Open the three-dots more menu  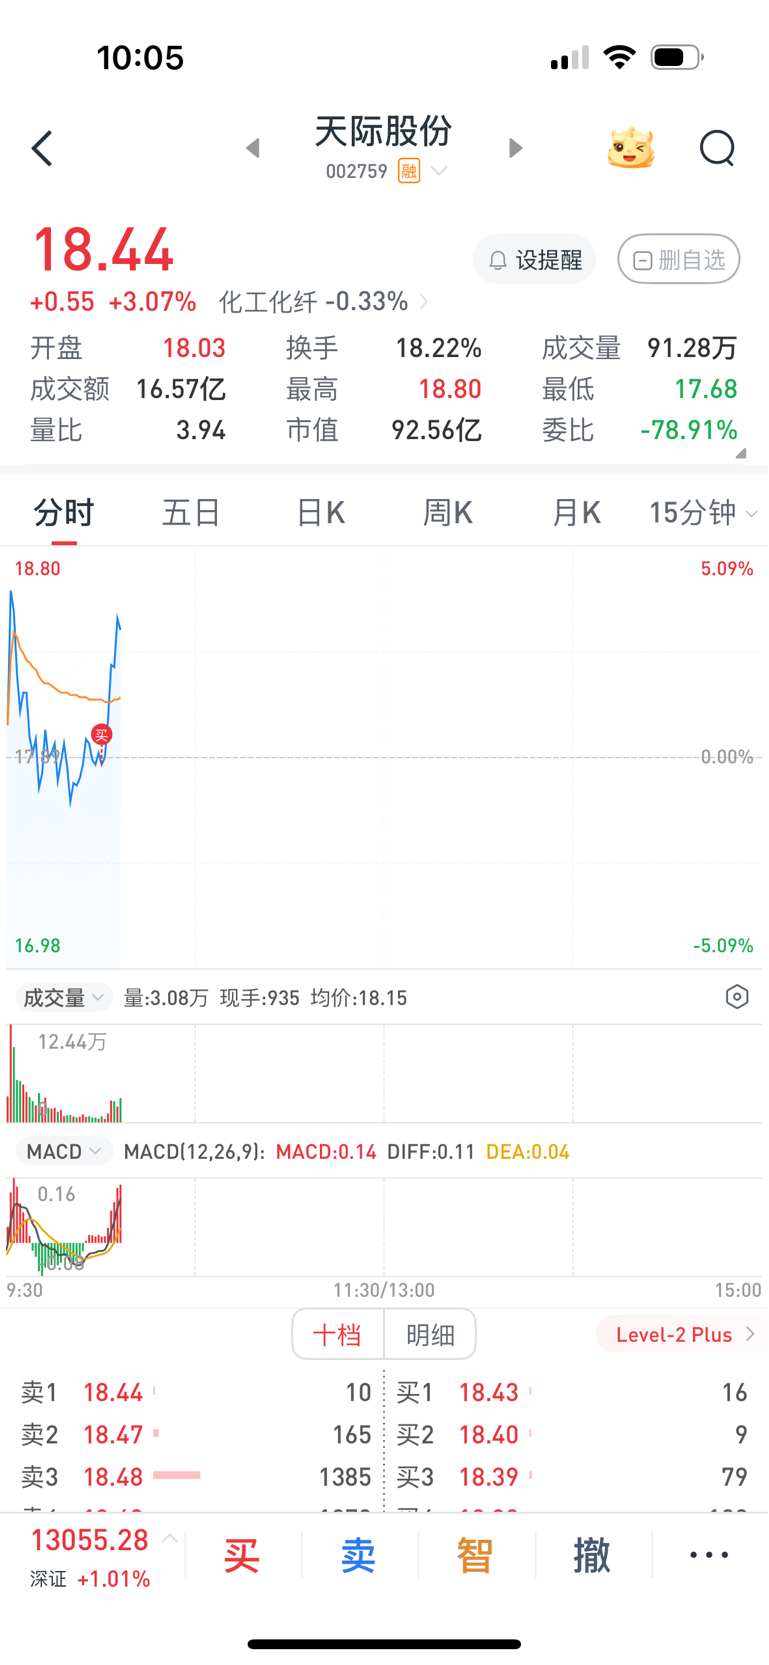(709, 1555)
